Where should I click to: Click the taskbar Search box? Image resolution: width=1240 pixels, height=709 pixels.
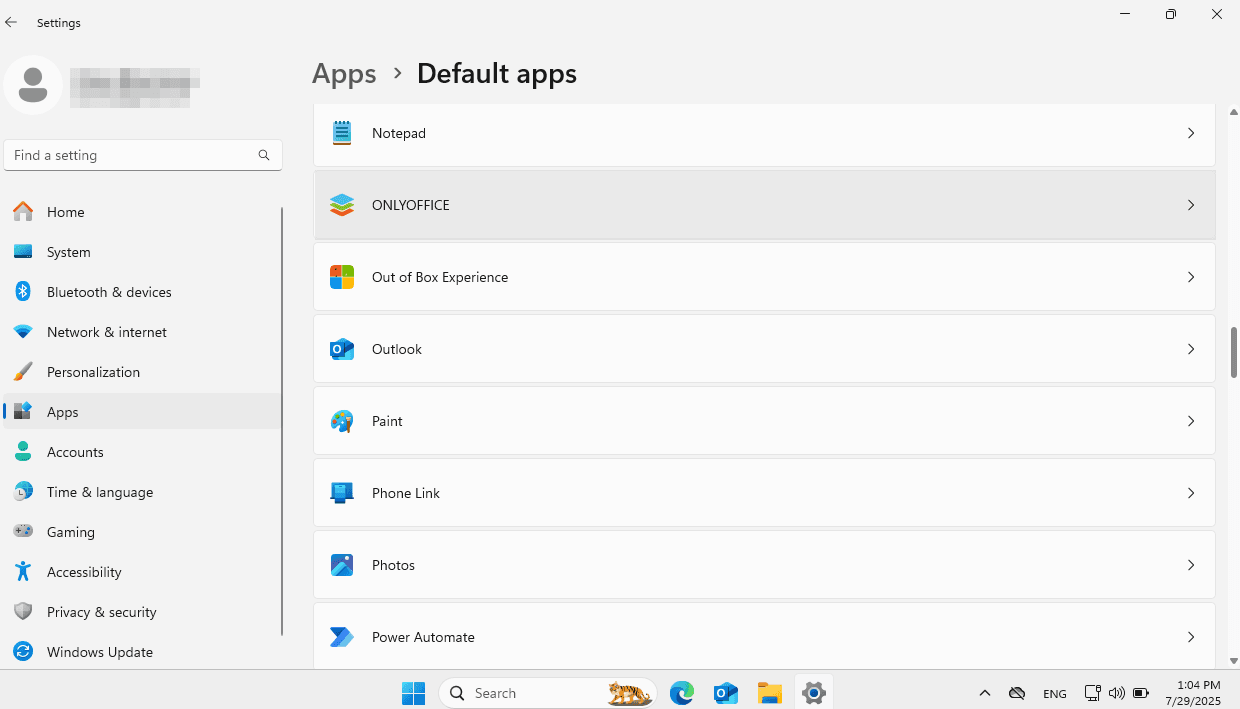(x=547, y=693)
